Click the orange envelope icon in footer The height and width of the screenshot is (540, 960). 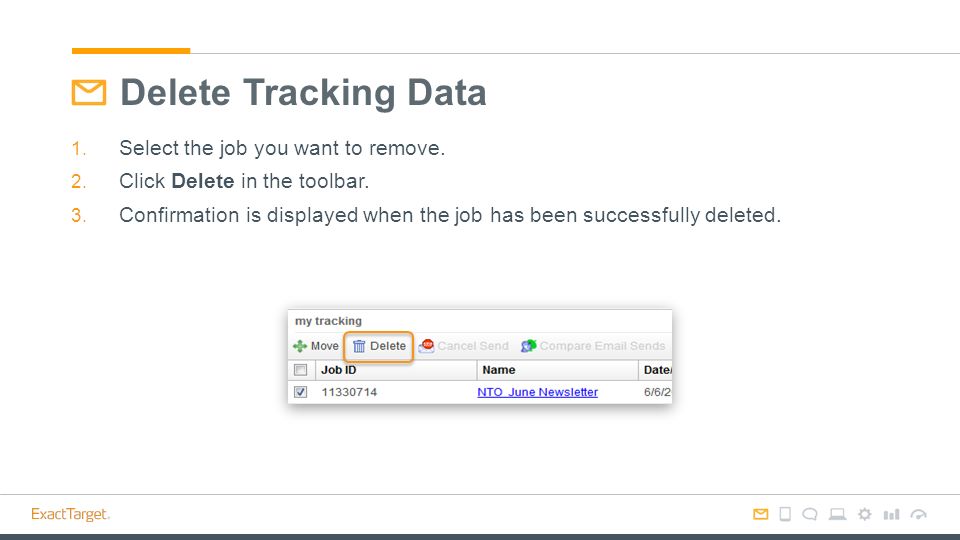coord(760,514)
